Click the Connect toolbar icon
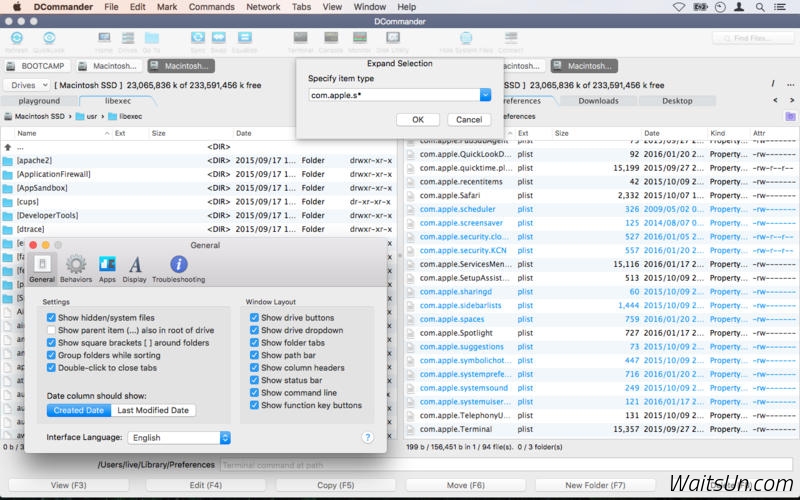The image size is (800, 500). click(x=511, y=38)
